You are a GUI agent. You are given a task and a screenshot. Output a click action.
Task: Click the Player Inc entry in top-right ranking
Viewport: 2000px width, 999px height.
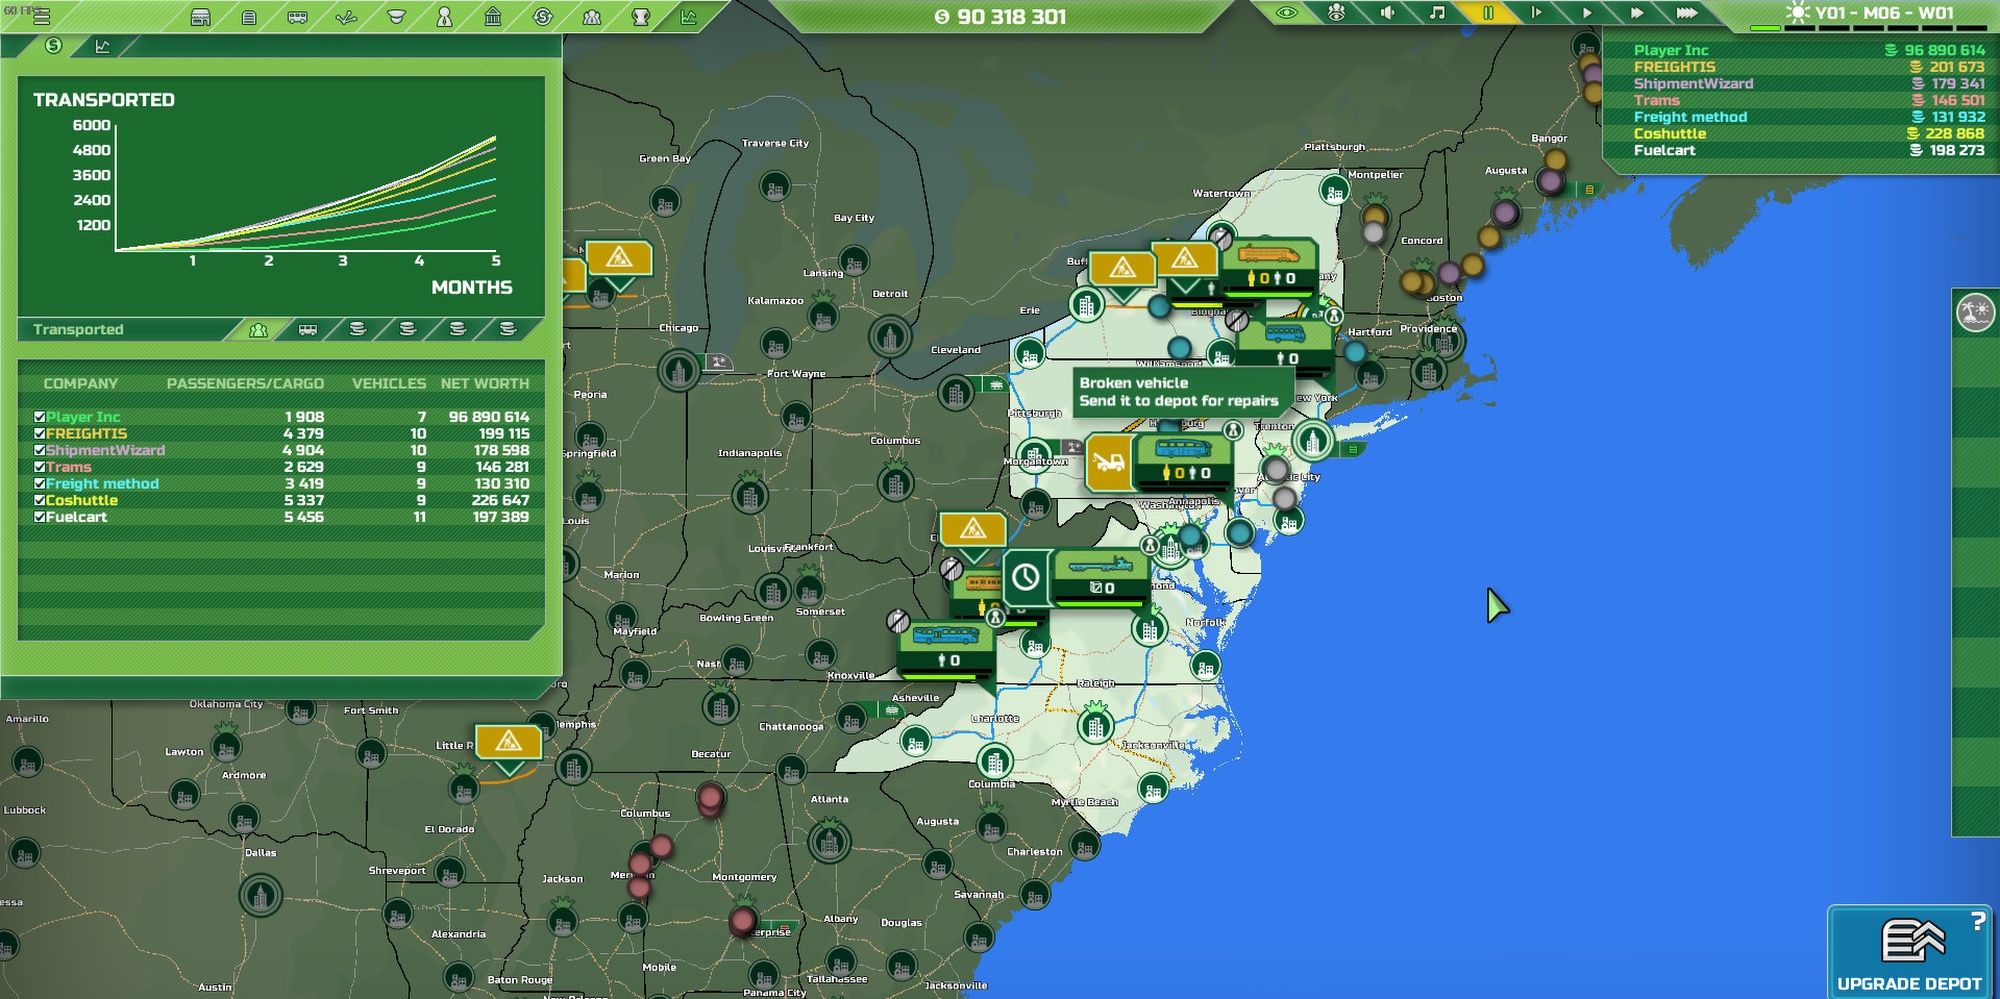pos(1808,50)
